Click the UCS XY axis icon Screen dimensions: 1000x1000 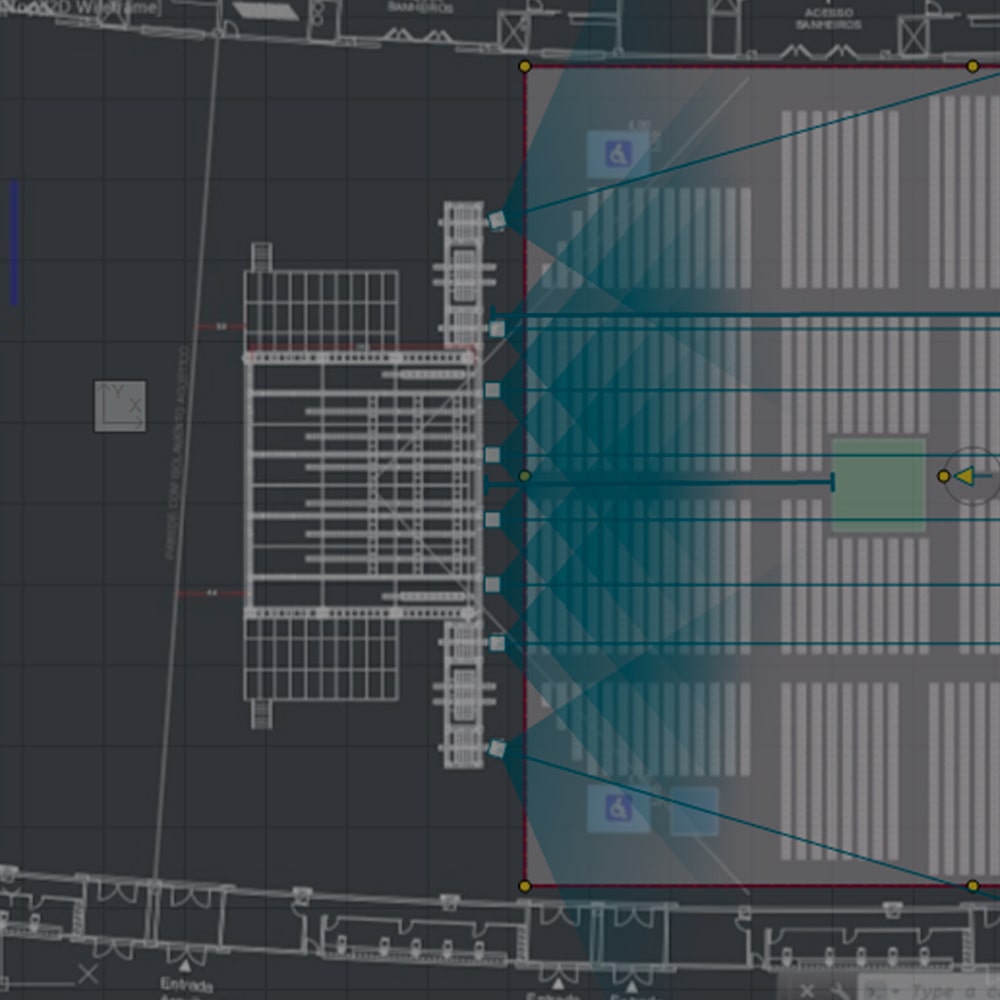(120, 406)
